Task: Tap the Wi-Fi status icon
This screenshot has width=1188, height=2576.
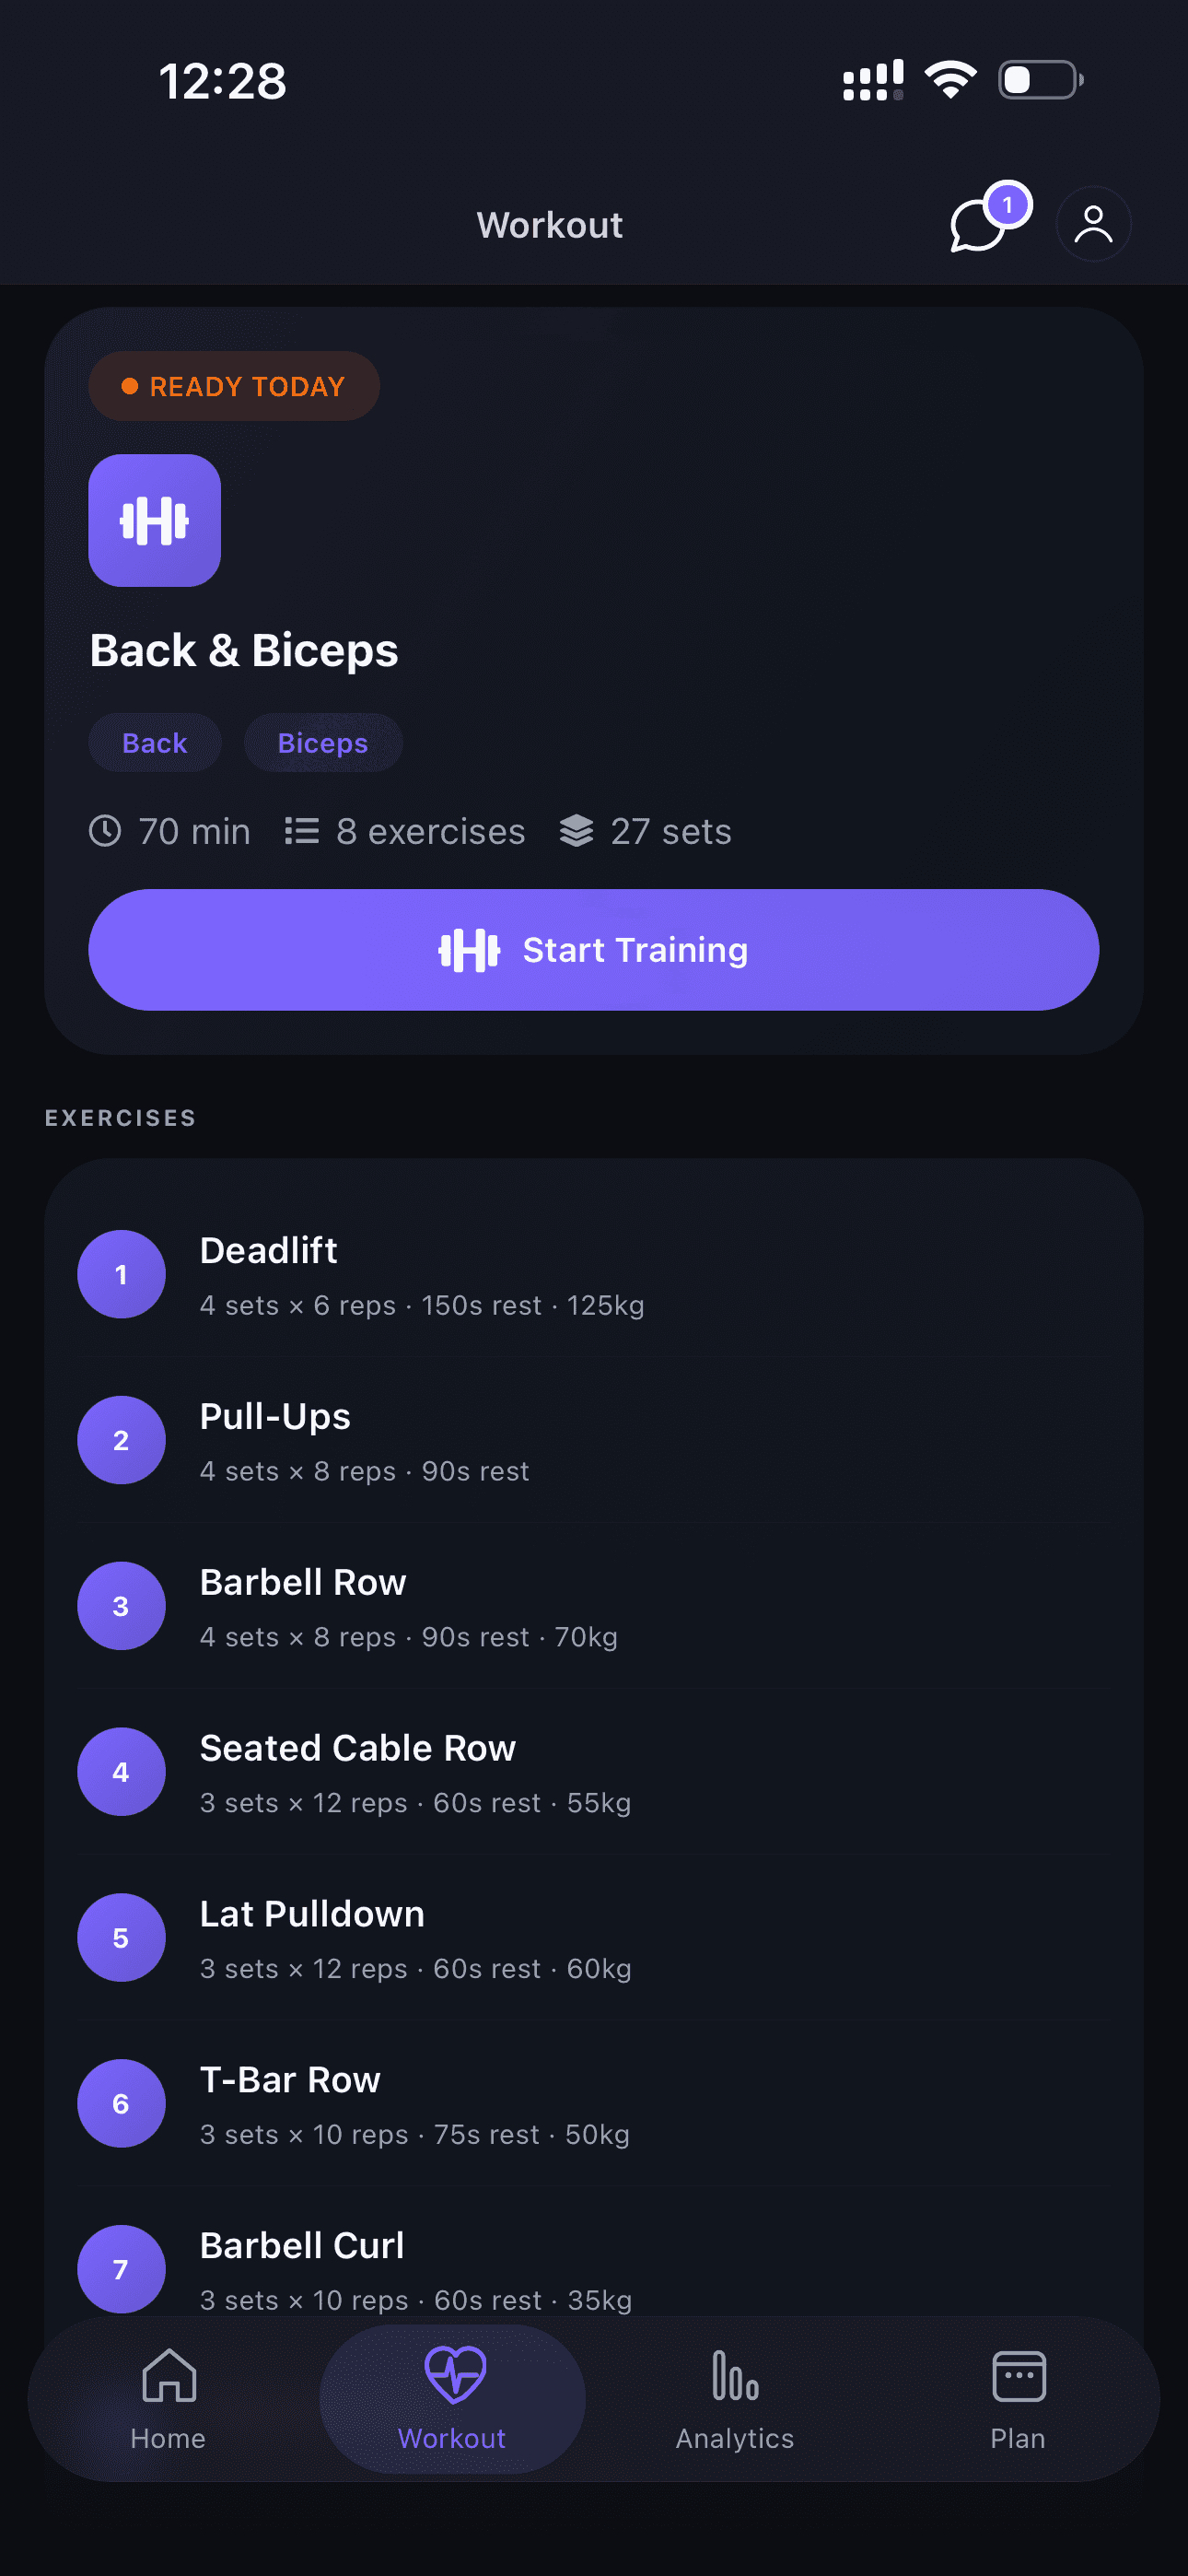Action: [x=950, y=80]
